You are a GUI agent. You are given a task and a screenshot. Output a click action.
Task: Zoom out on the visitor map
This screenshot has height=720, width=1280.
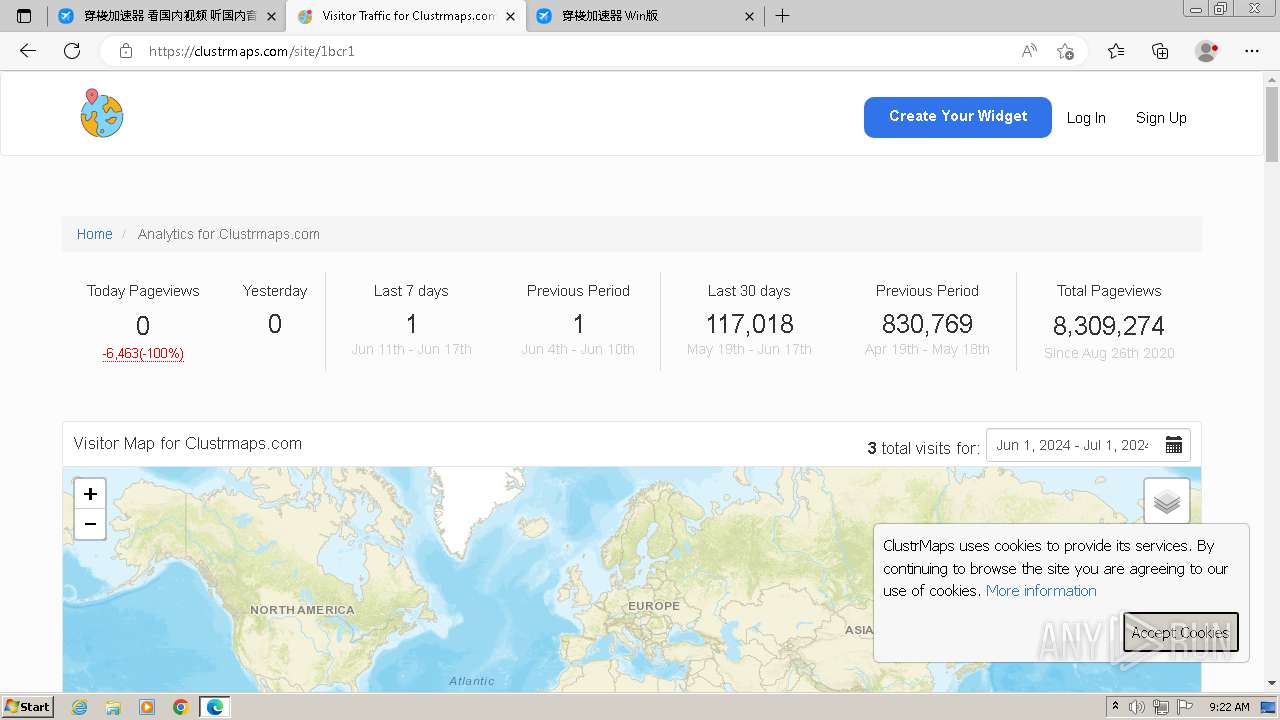tap(90, 524)
